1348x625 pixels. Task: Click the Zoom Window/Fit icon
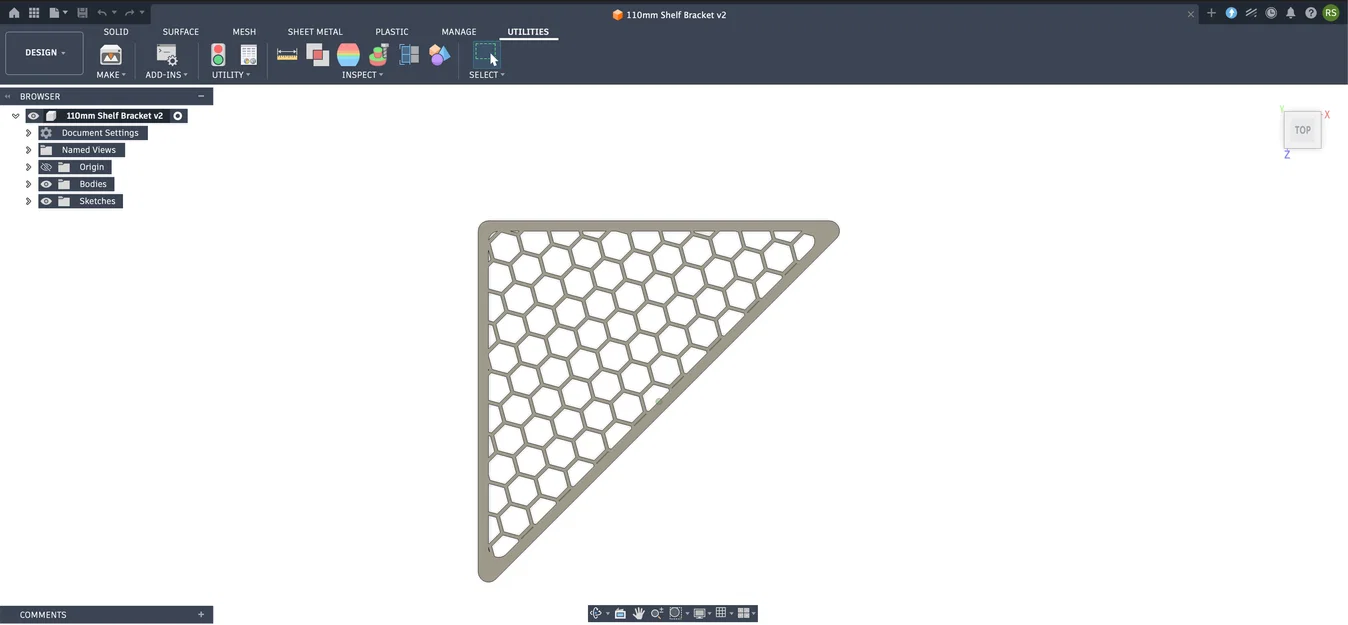(676, 613)
